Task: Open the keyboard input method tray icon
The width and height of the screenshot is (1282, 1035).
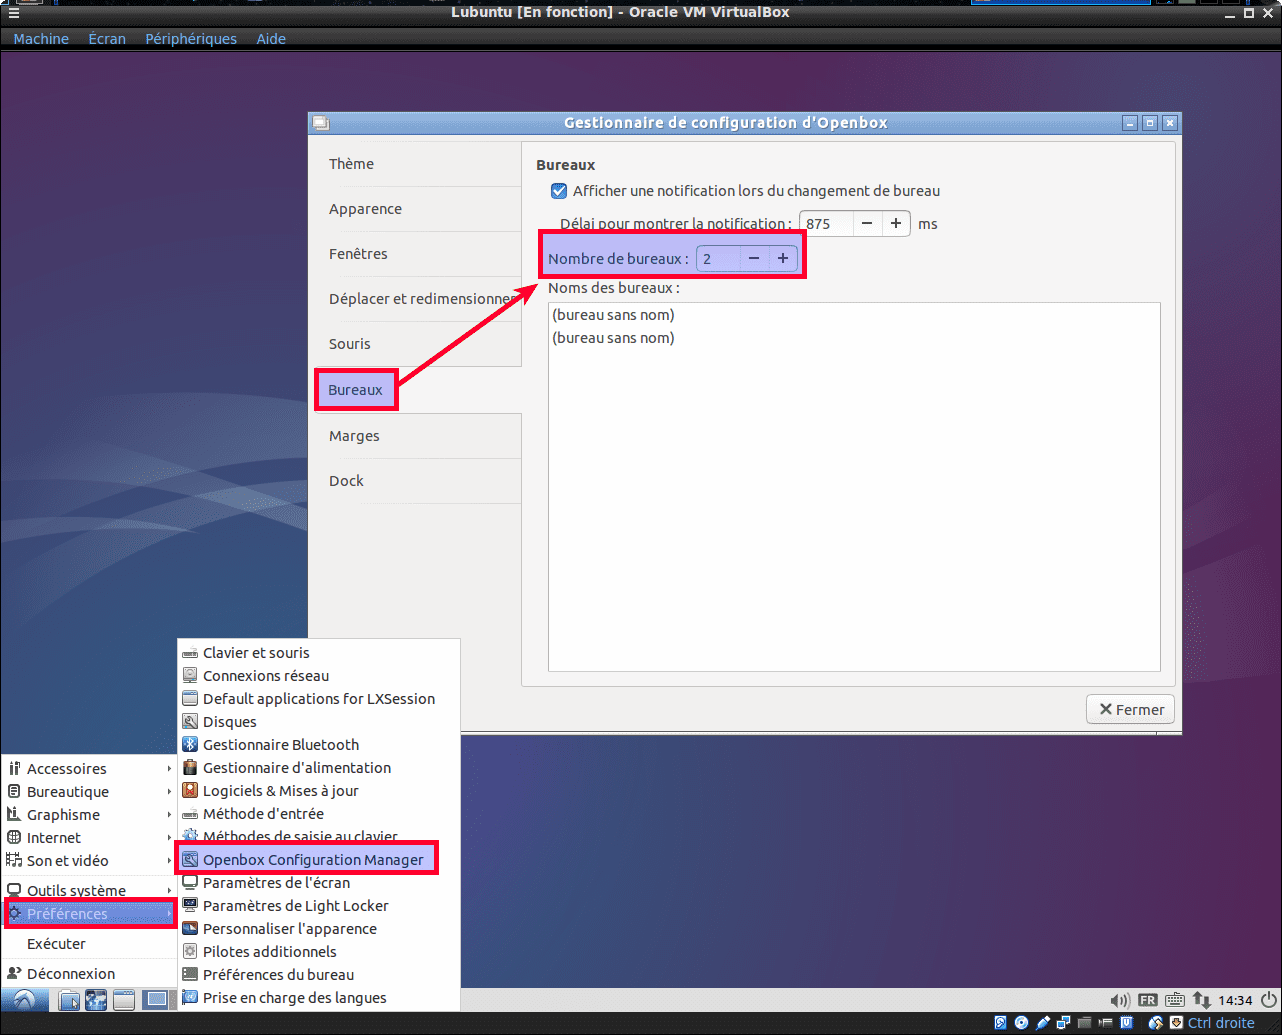Action: 1175,1000
